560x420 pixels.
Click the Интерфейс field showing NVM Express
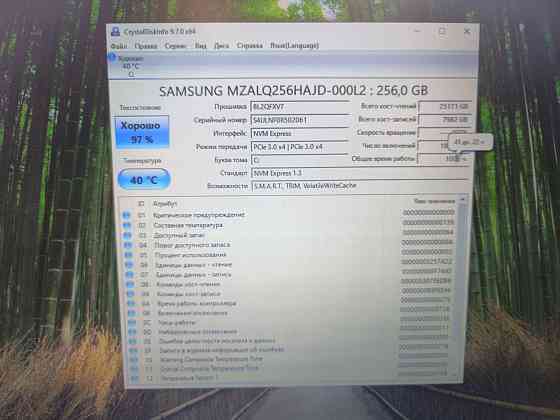pyautogui.click(x=300, y=134)
